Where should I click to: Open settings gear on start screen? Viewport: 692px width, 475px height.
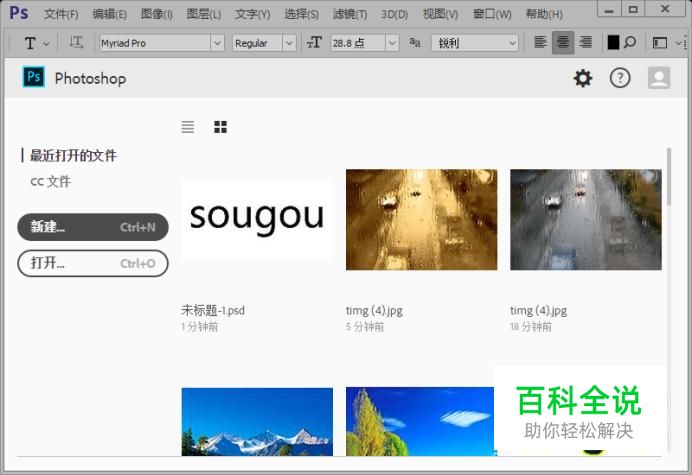click(x=583, y=78)
